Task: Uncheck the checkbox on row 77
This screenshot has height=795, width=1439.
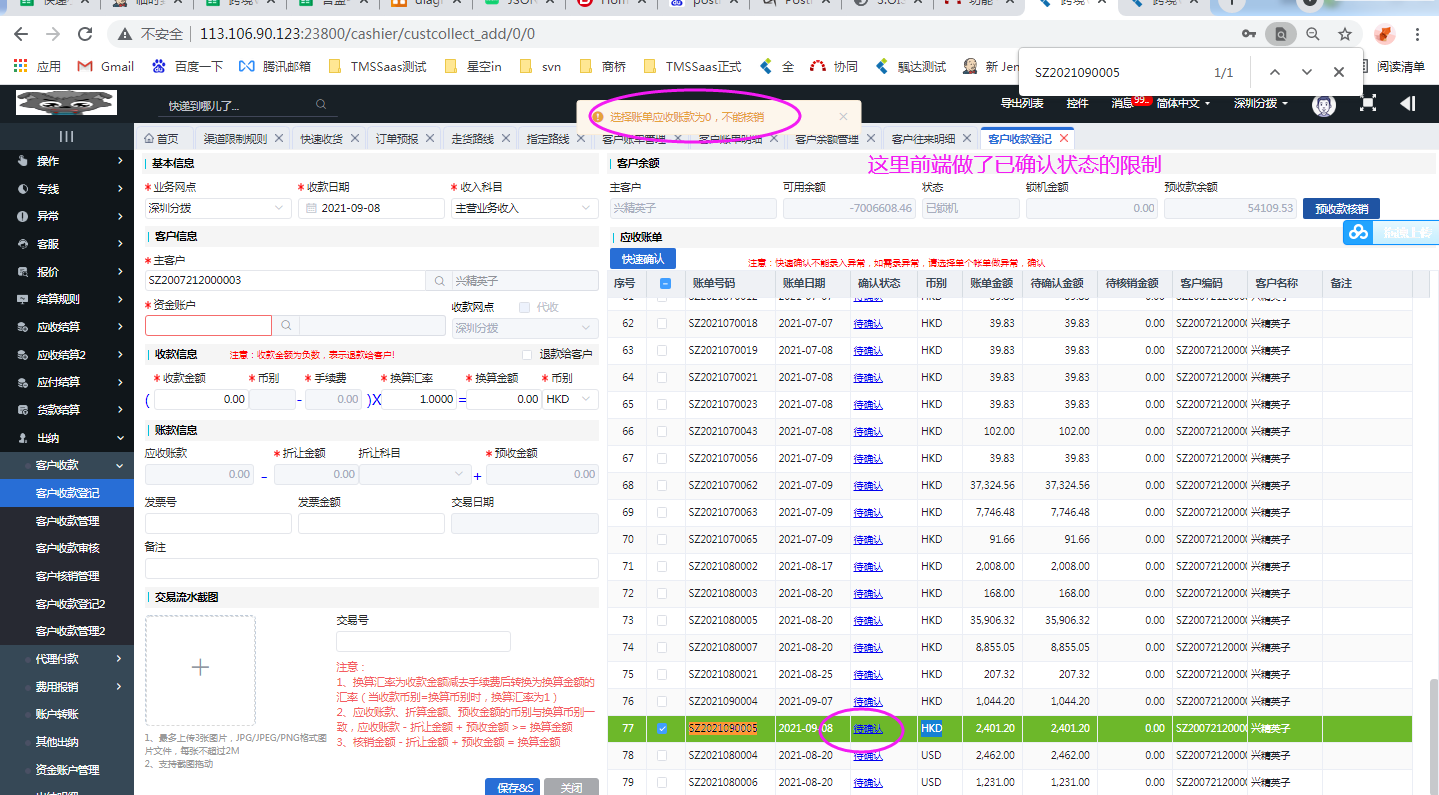Action: (x=662, y=728)
